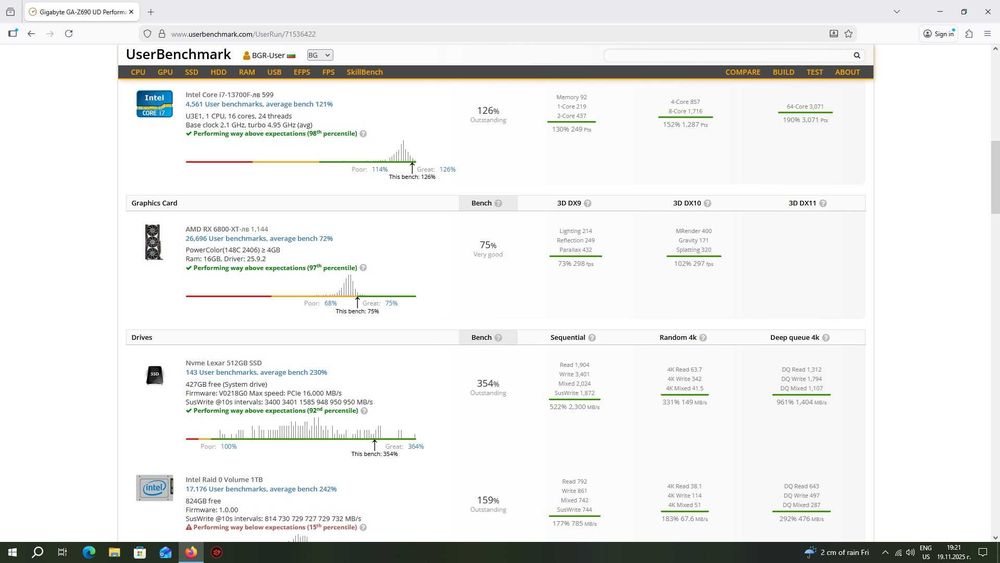The width and height of the screenshot is (1000, 563).
Task: Open the AMD RX 6800-XT graphics card image
Action: (x=152, y=242)
